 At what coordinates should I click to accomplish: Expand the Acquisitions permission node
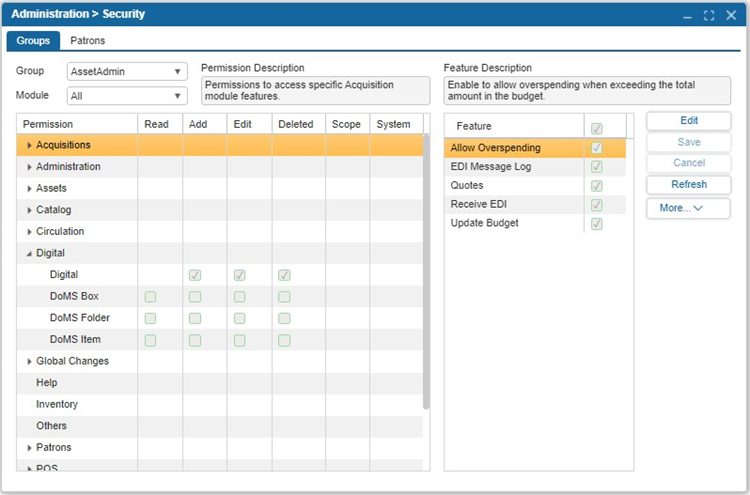[x=29, y=145]
